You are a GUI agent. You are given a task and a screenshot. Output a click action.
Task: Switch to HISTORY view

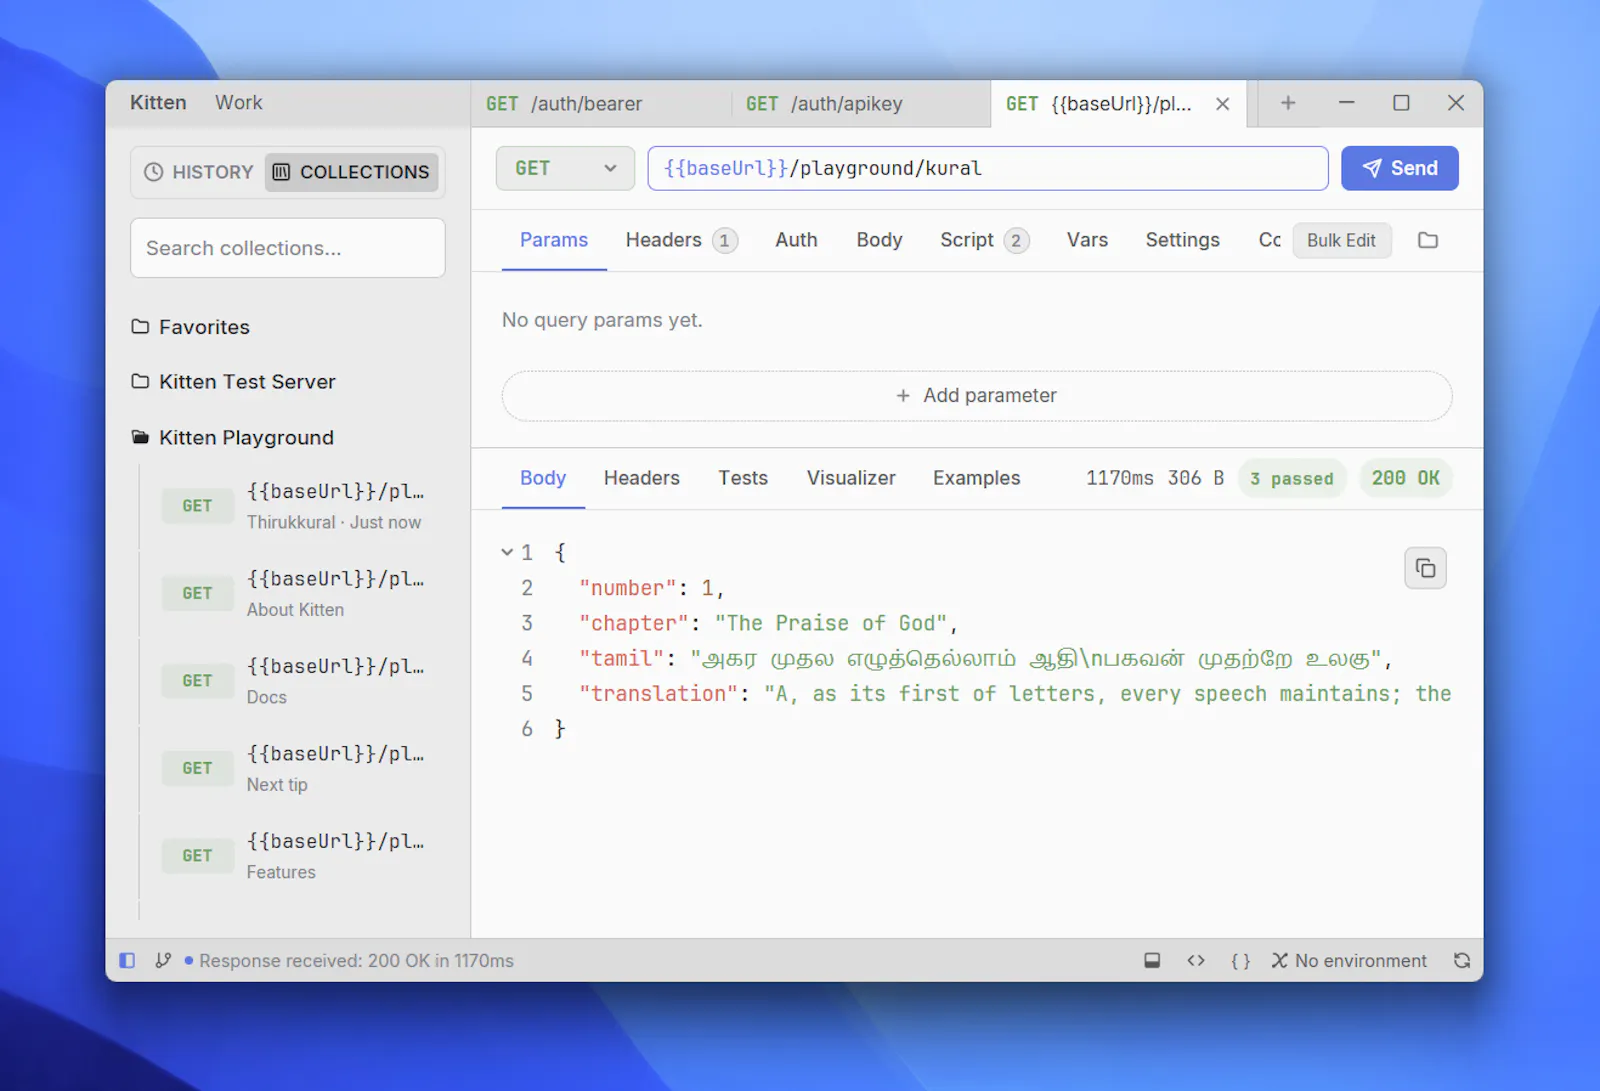199,172
